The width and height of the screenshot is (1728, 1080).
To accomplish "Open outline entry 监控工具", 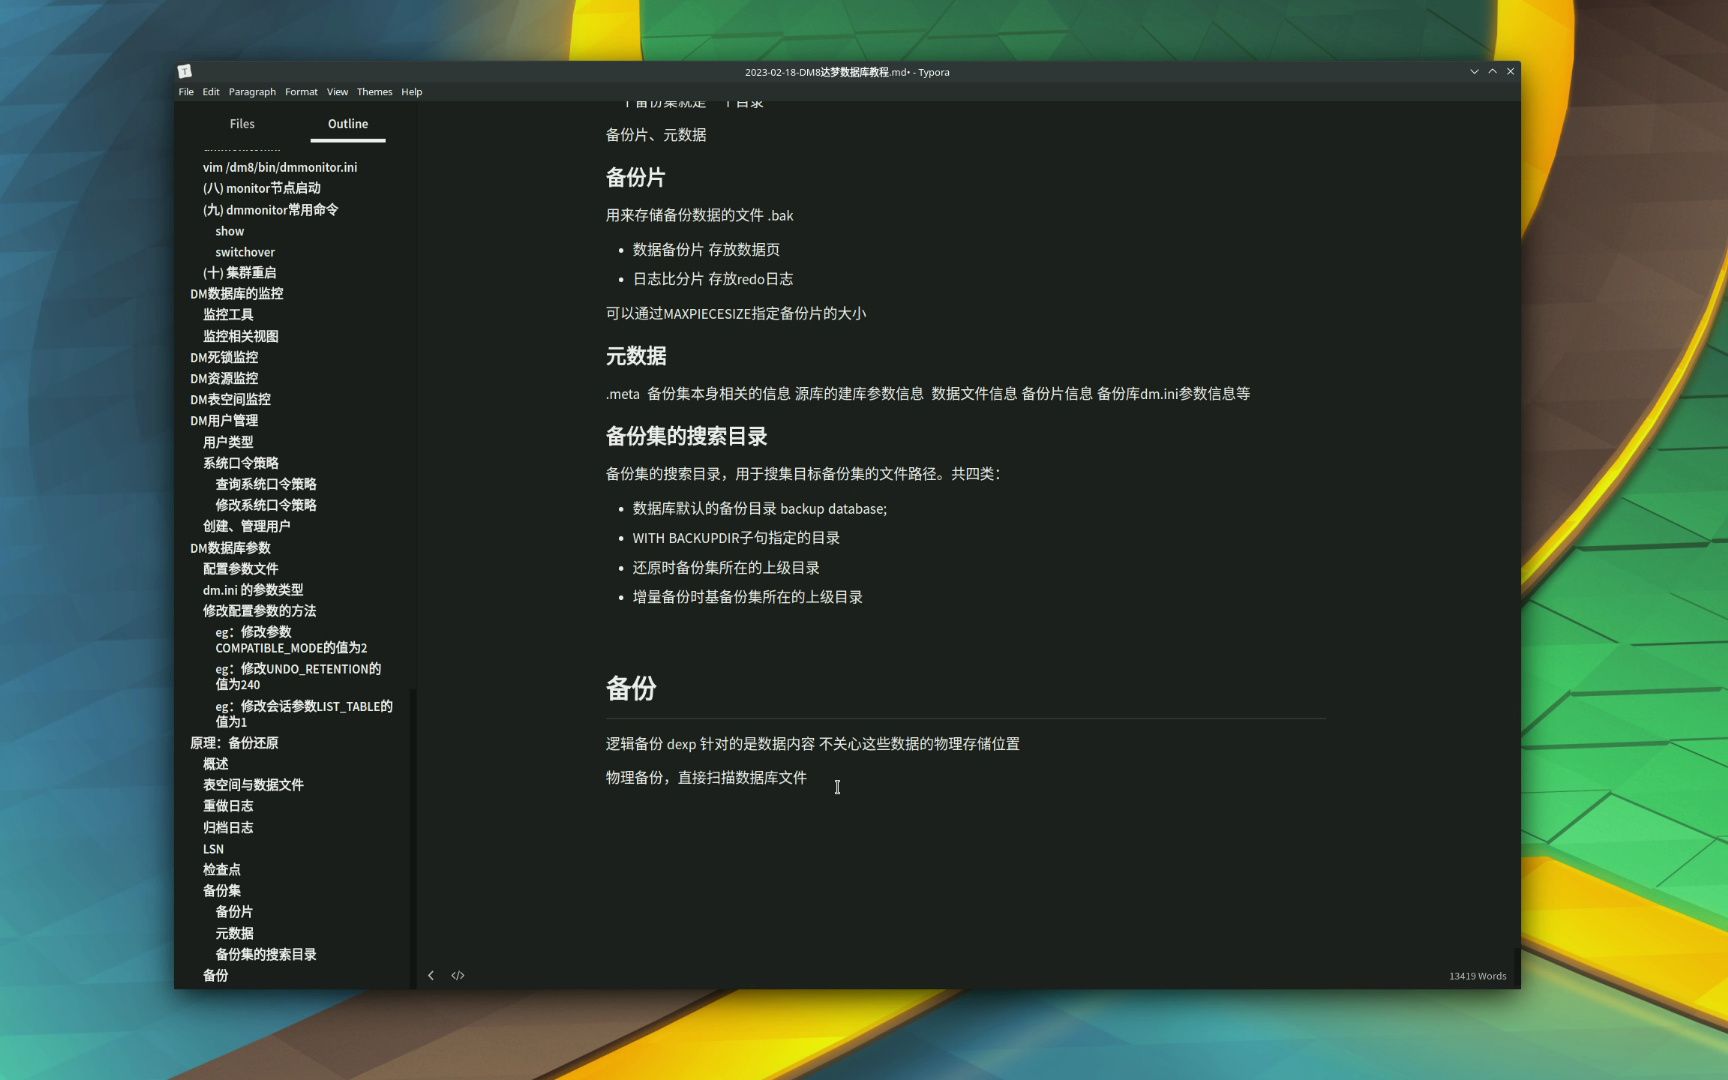I will [x=228, y=315].
